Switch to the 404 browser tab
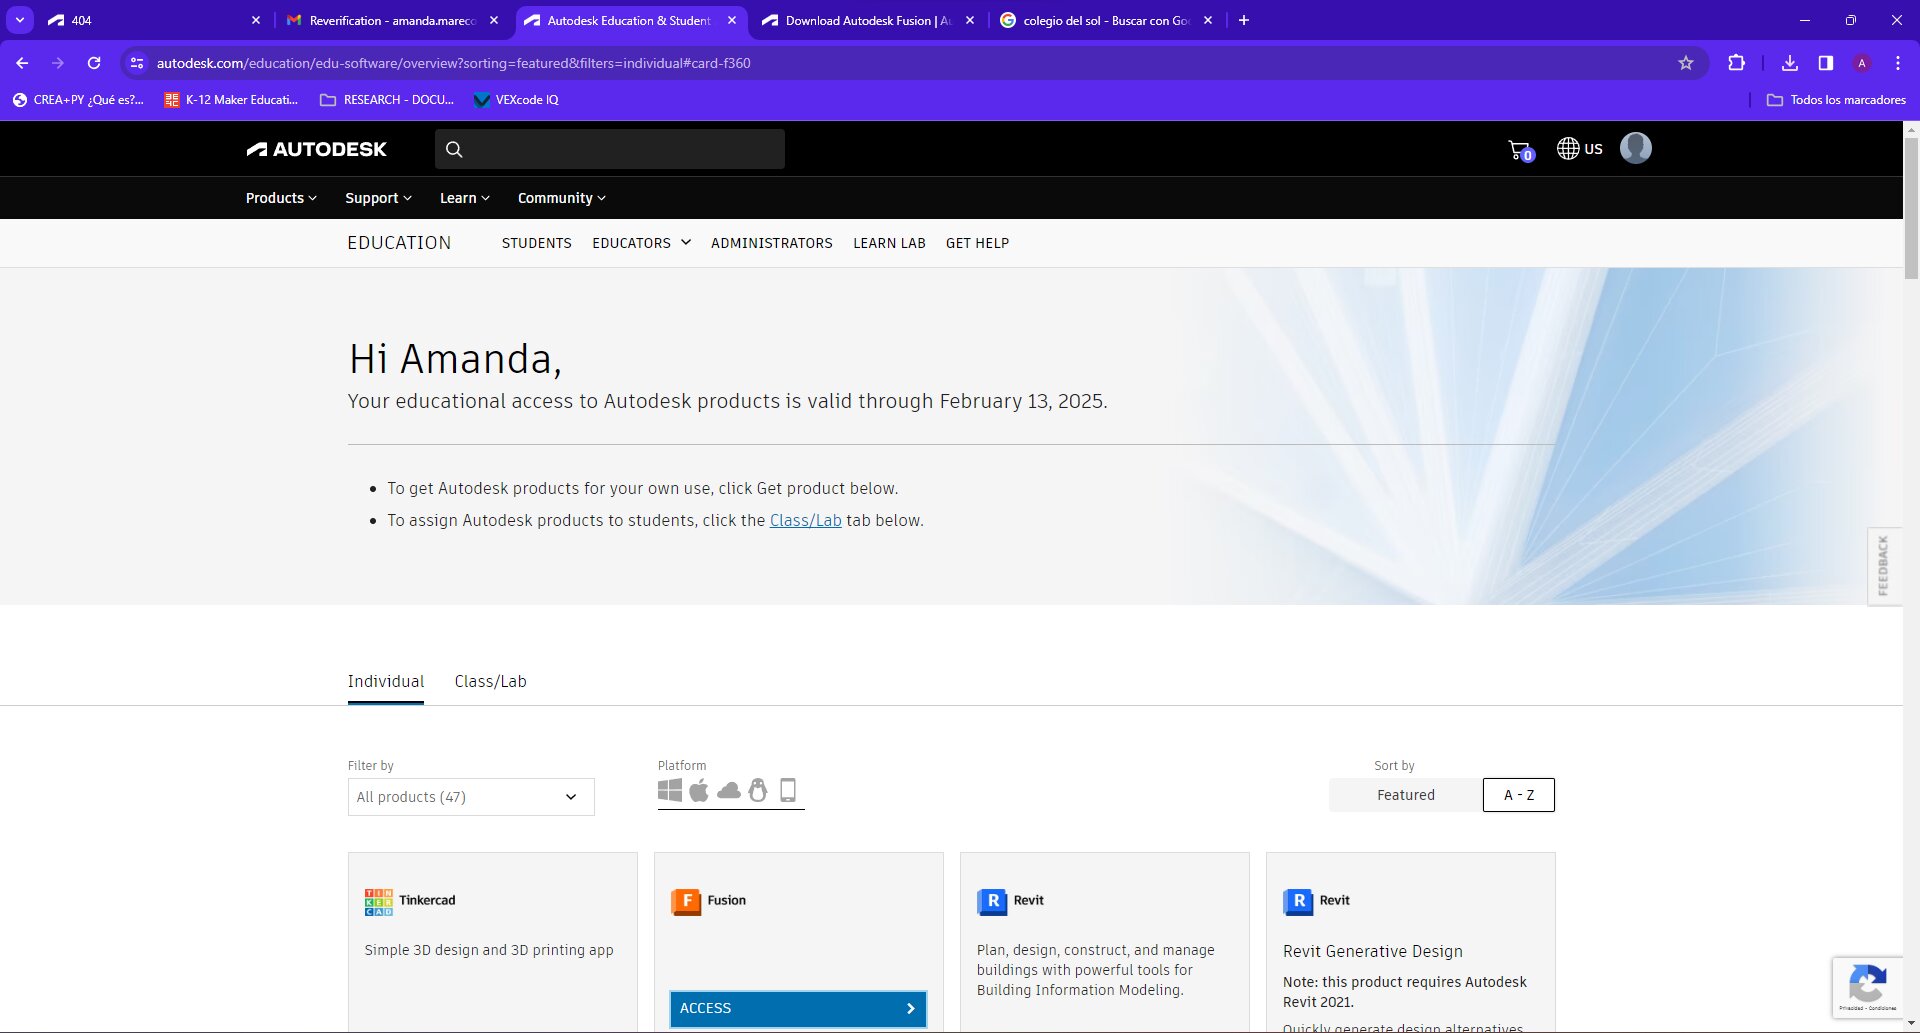 pyautogui.click(x=155, y=20)
